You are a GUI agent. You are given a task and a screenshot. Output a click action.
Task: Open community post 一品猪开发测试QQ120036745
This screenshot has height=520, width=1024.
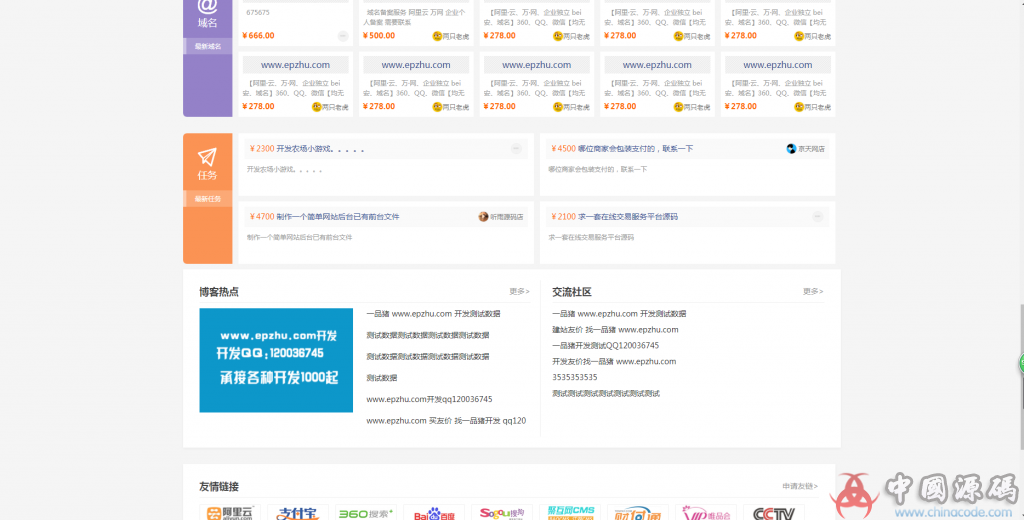(605, 346)
